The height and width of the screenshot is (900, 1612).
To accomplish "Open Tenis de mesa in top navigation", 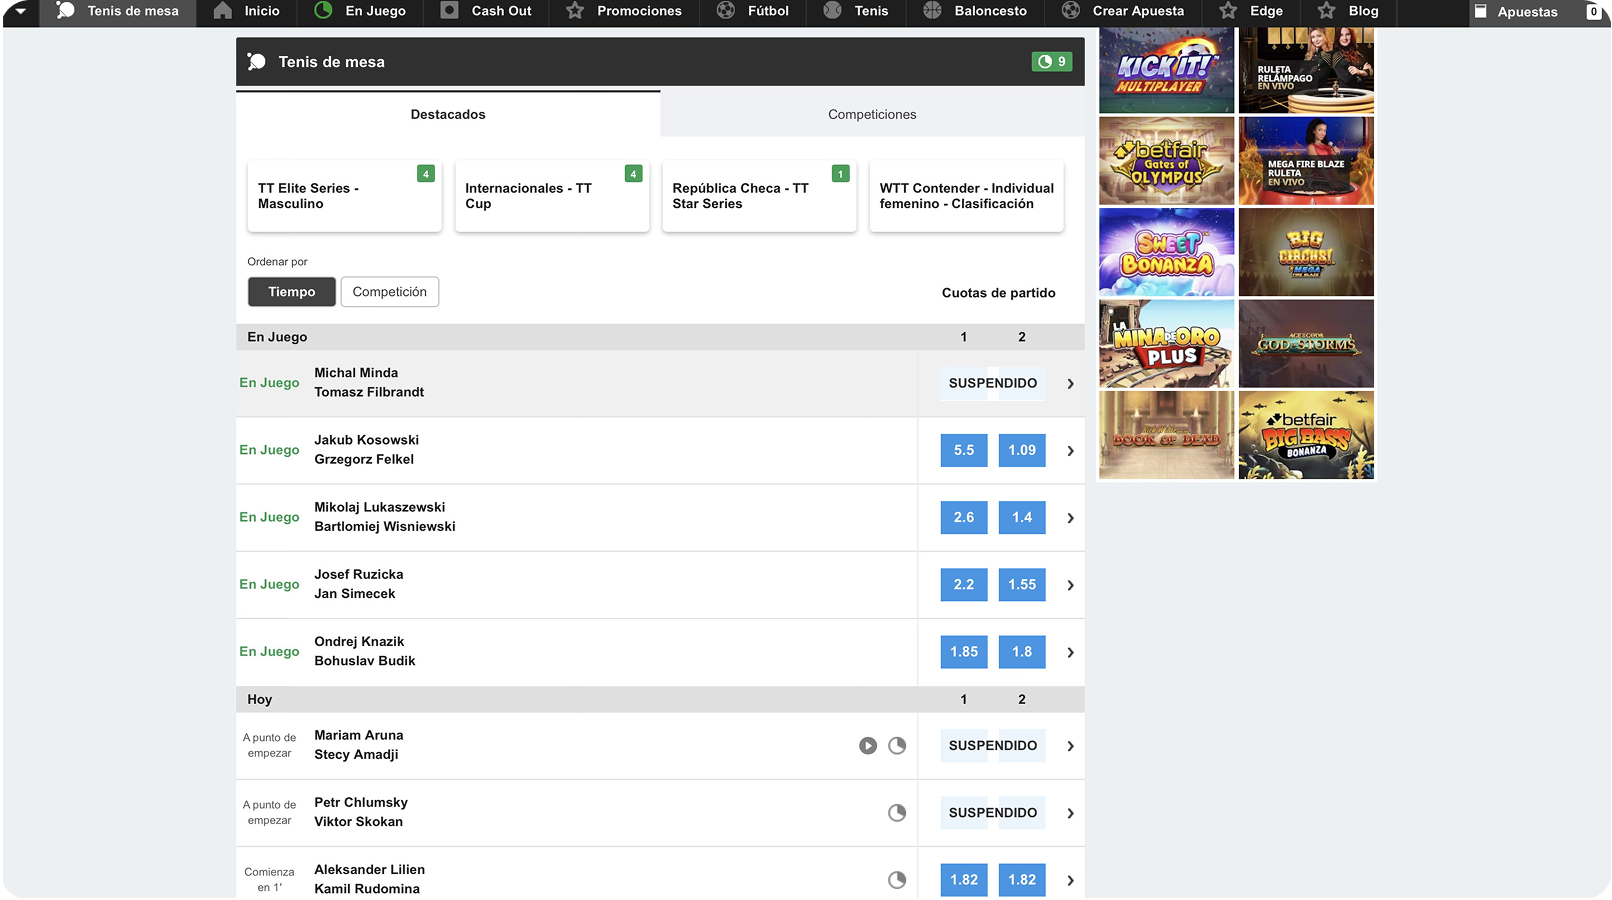I will point(118,11).
